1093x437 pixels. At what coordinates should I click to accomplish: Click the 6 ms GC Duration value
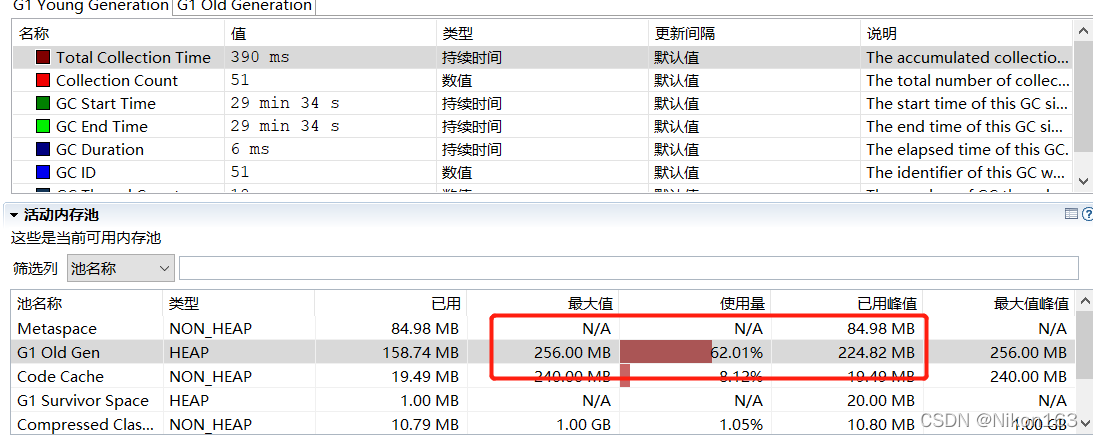coord(250,150)
